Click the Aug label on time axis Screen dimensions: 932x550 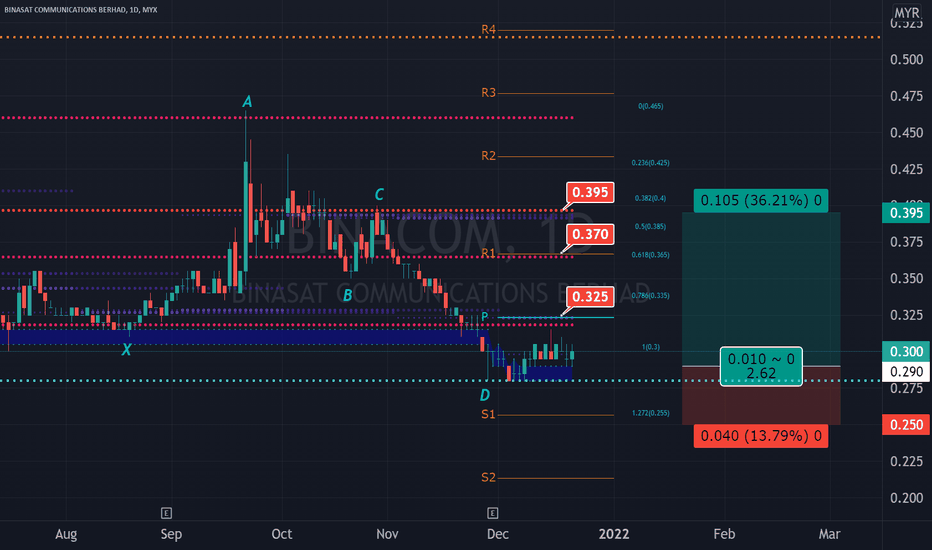click(66, 535)
